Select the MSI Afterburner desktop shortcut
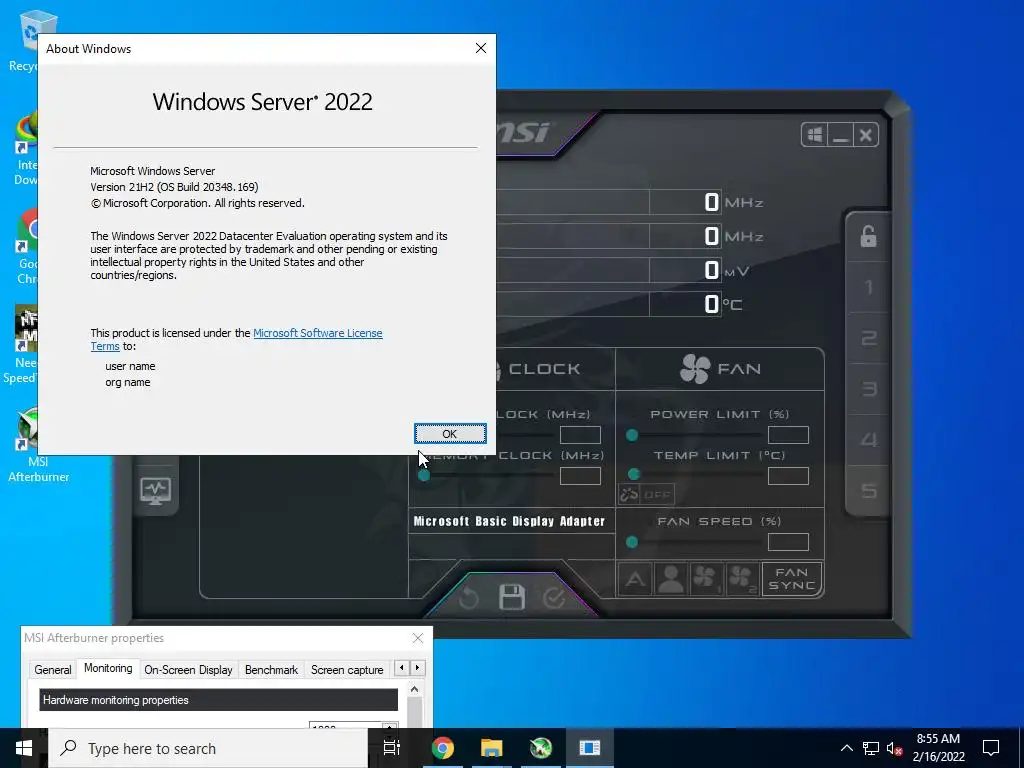 point(37,446)
